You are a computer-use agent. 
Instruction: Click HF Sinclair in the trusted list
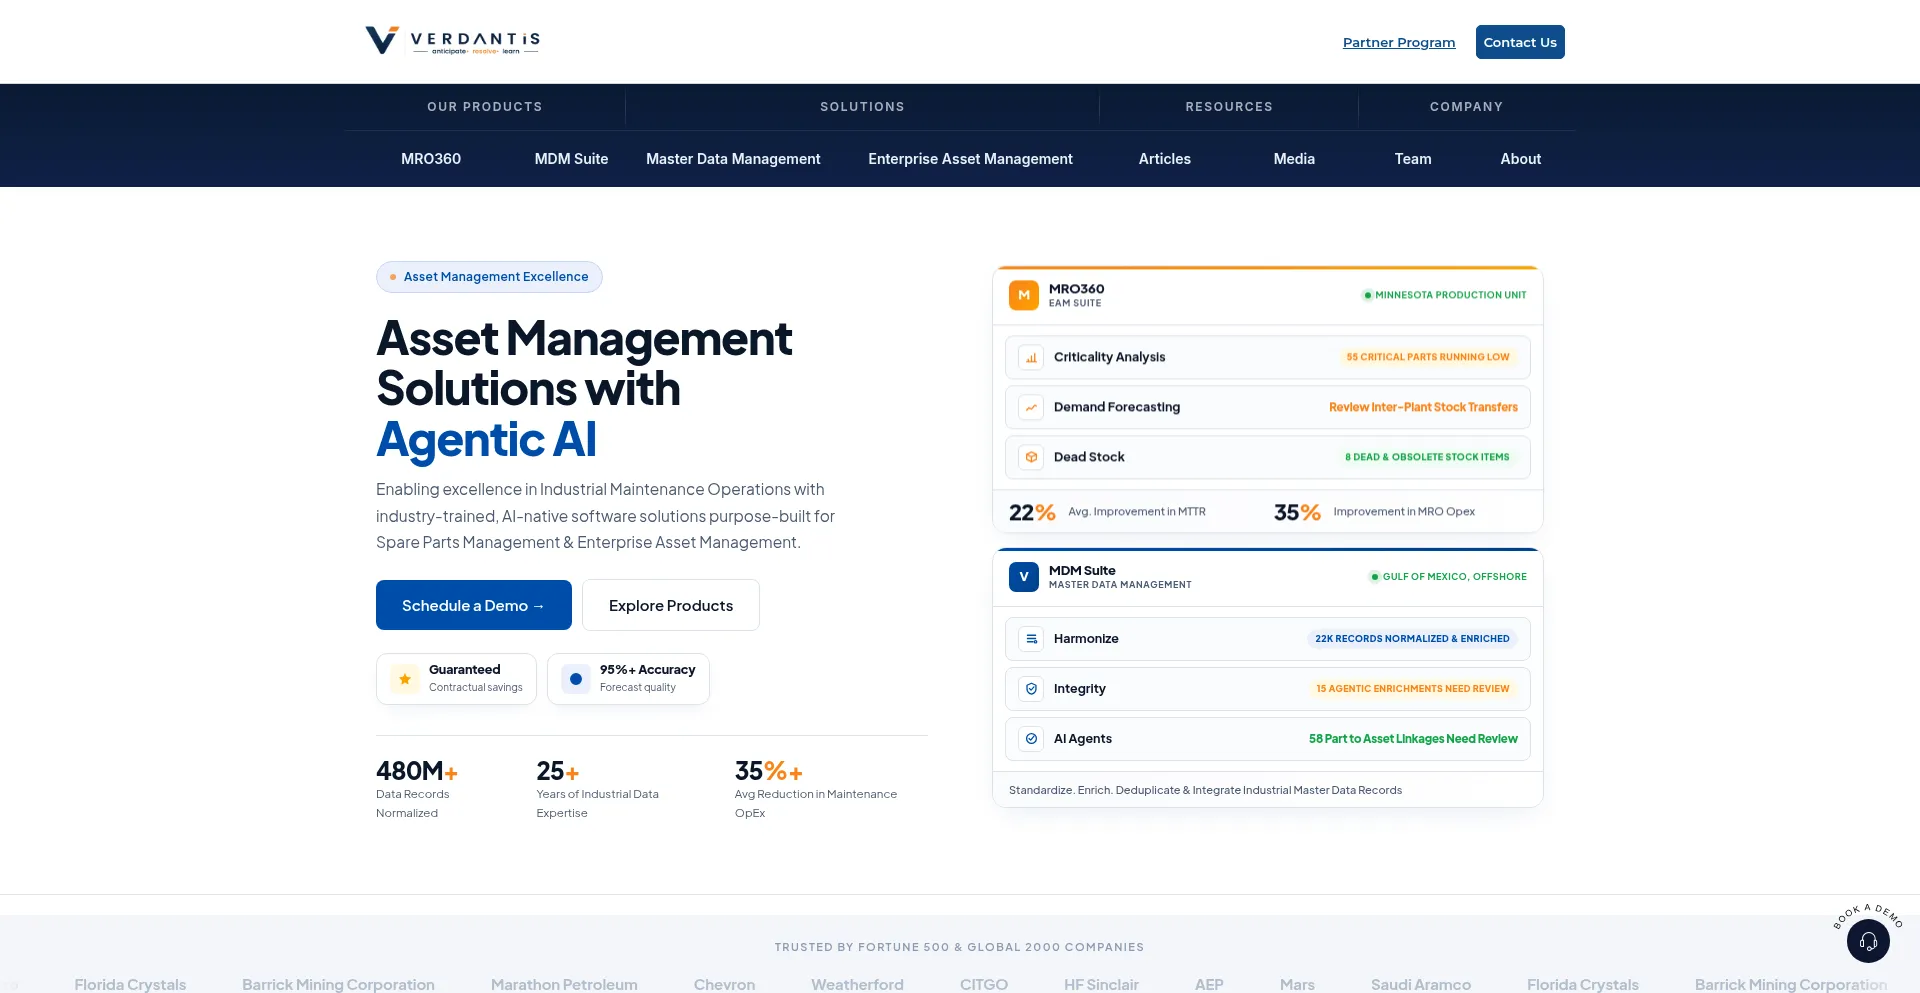click(x=1101, y=984)
